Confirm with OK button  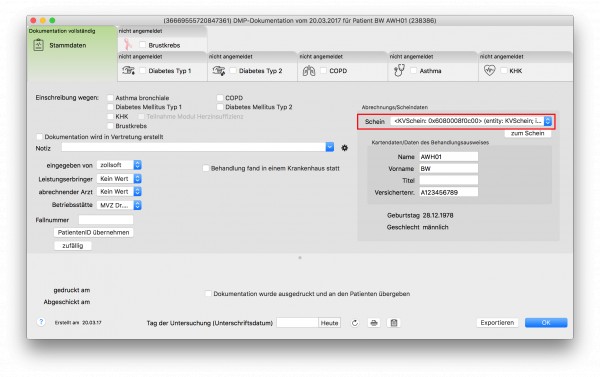click(546, 323)
